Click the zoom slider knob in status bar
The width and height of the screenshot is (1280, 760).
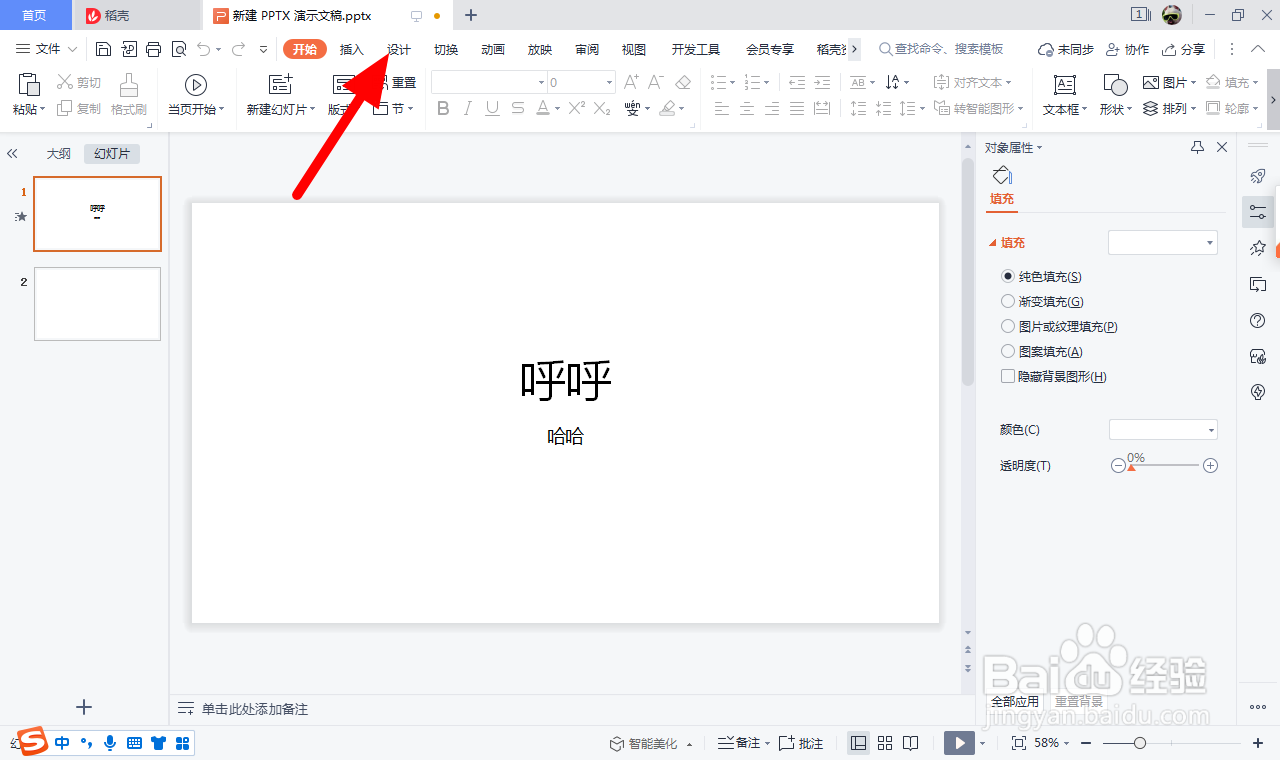1140,743
